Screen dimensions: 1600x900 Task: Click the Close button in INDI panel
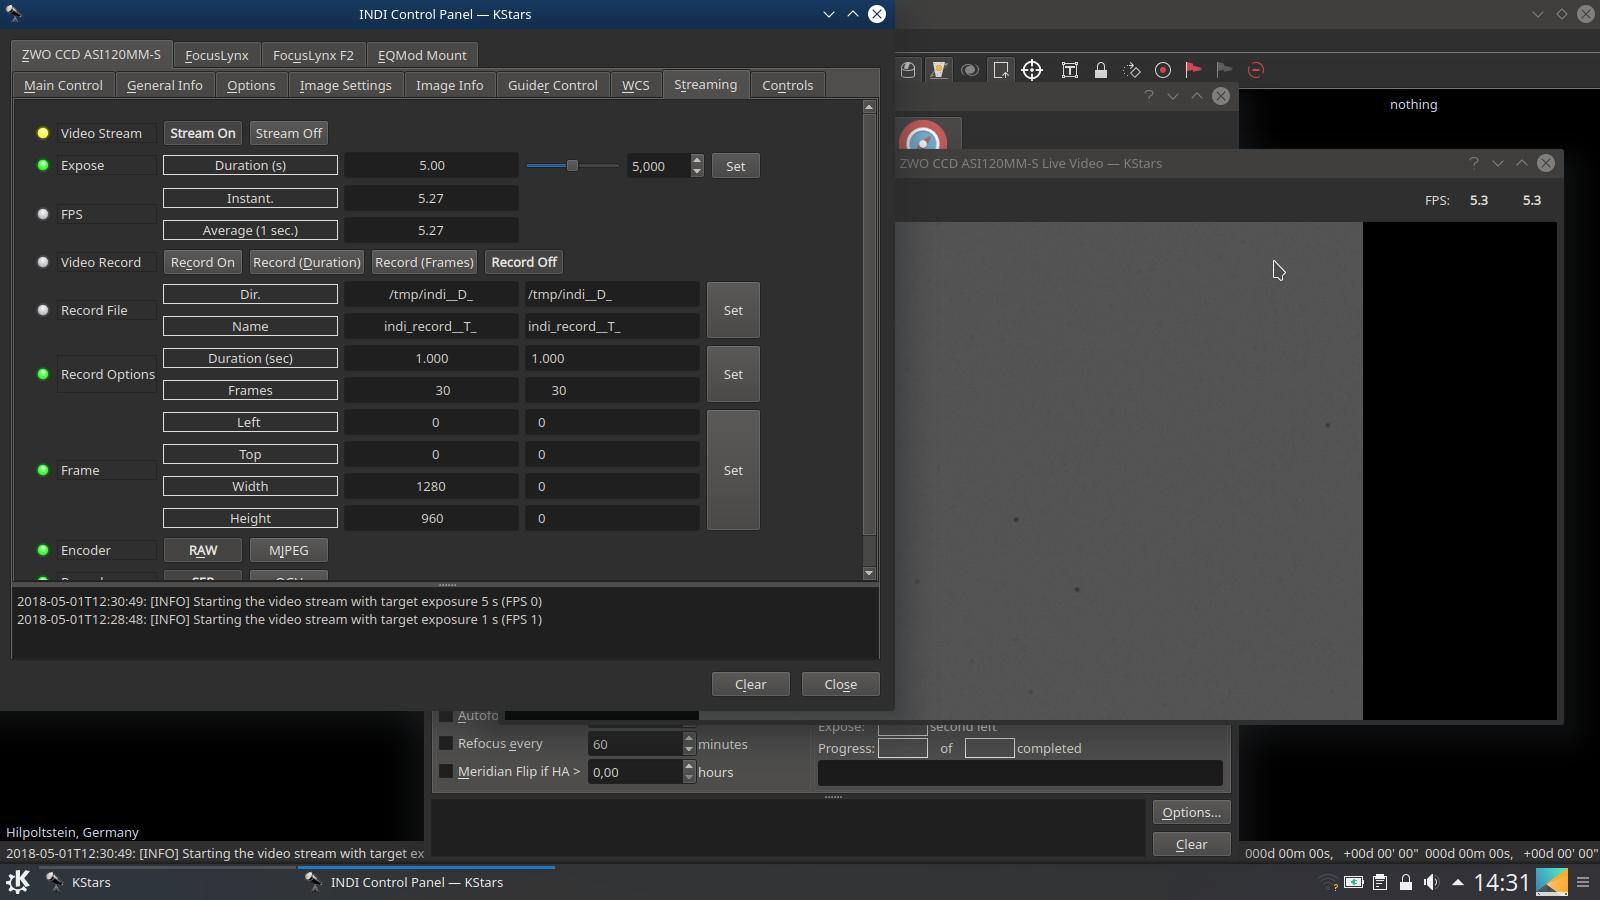pos(840,684)
